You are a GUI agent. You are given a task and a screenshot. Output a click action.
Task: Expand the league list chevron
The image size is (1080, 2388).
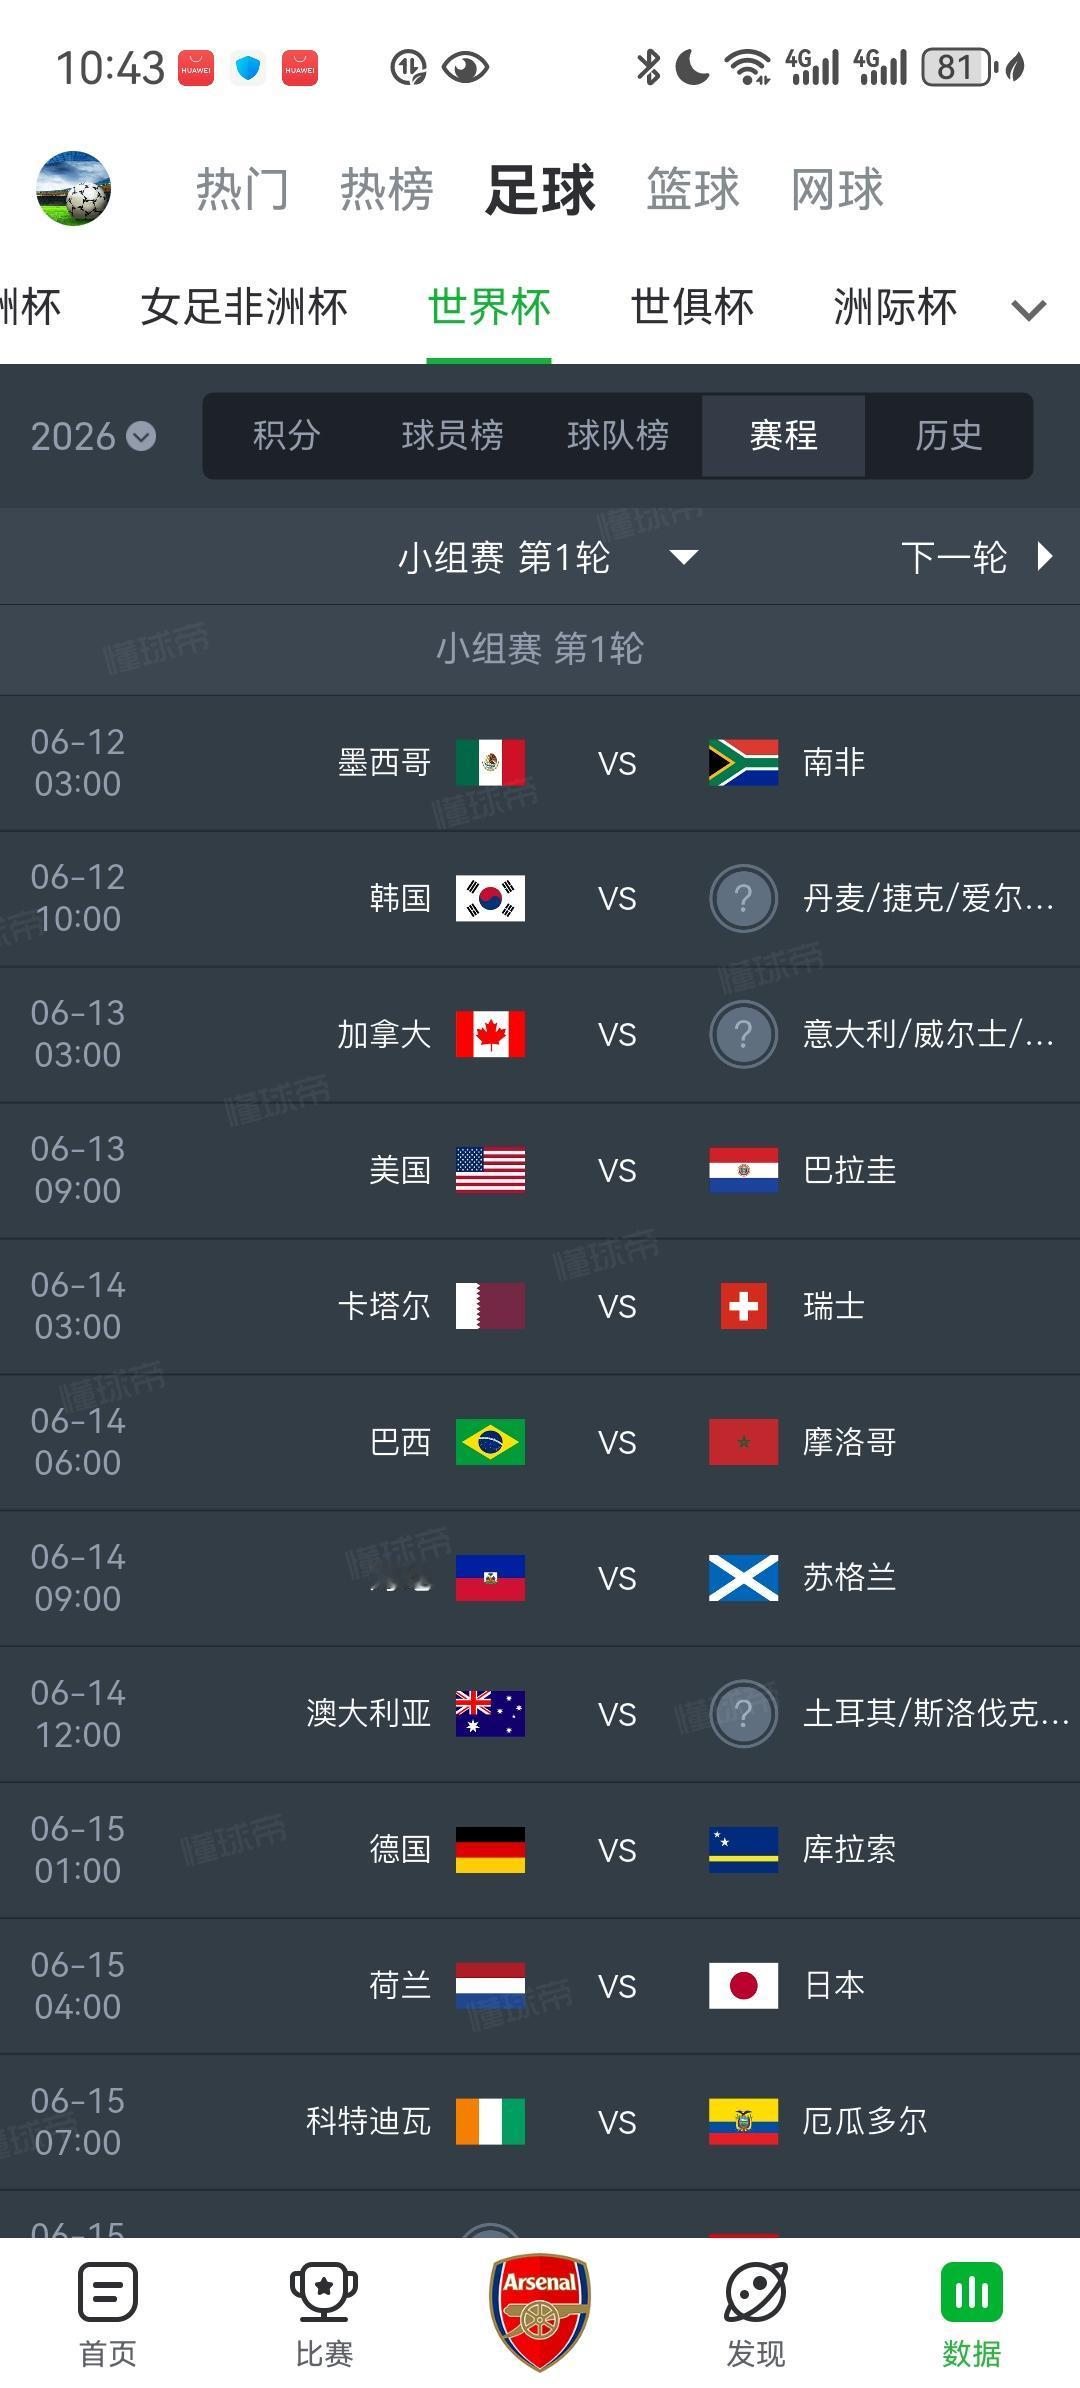coord(1028,310)
